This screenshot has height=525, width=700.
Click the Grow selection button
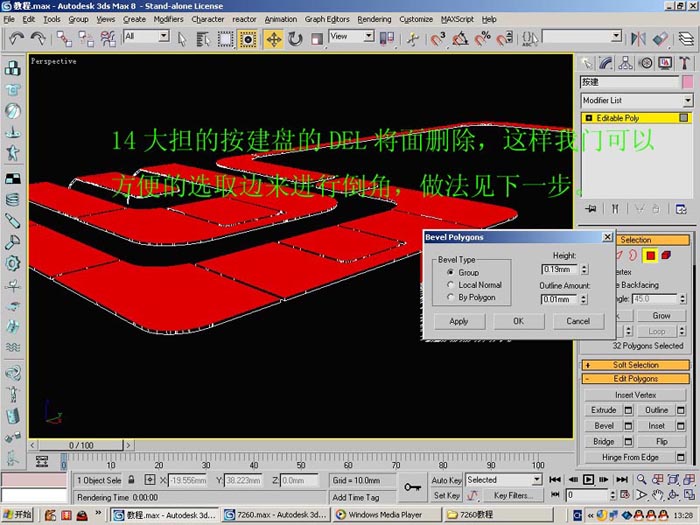(x=661, y=316)
